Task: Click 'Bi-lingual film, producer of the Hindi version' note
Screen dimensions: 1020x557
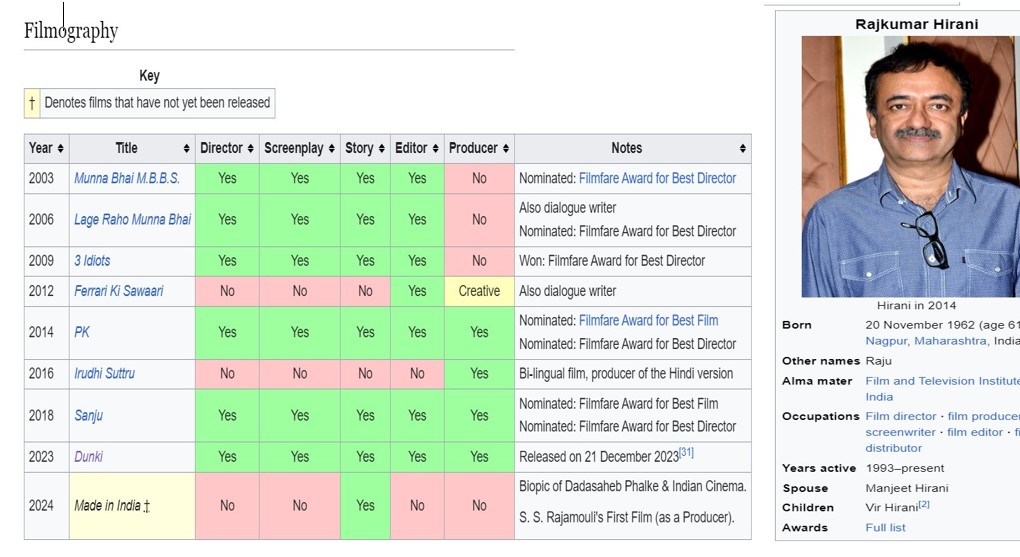Action: tap(626, 374)
